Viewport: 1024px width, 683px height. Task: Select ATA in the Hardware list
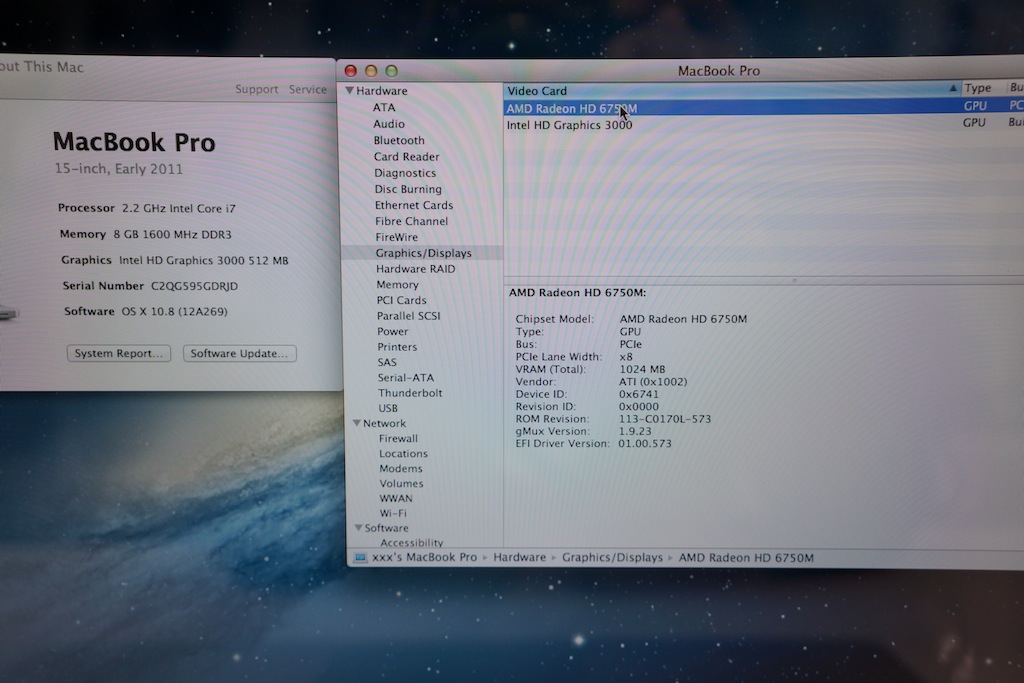[x=384, y=107]
